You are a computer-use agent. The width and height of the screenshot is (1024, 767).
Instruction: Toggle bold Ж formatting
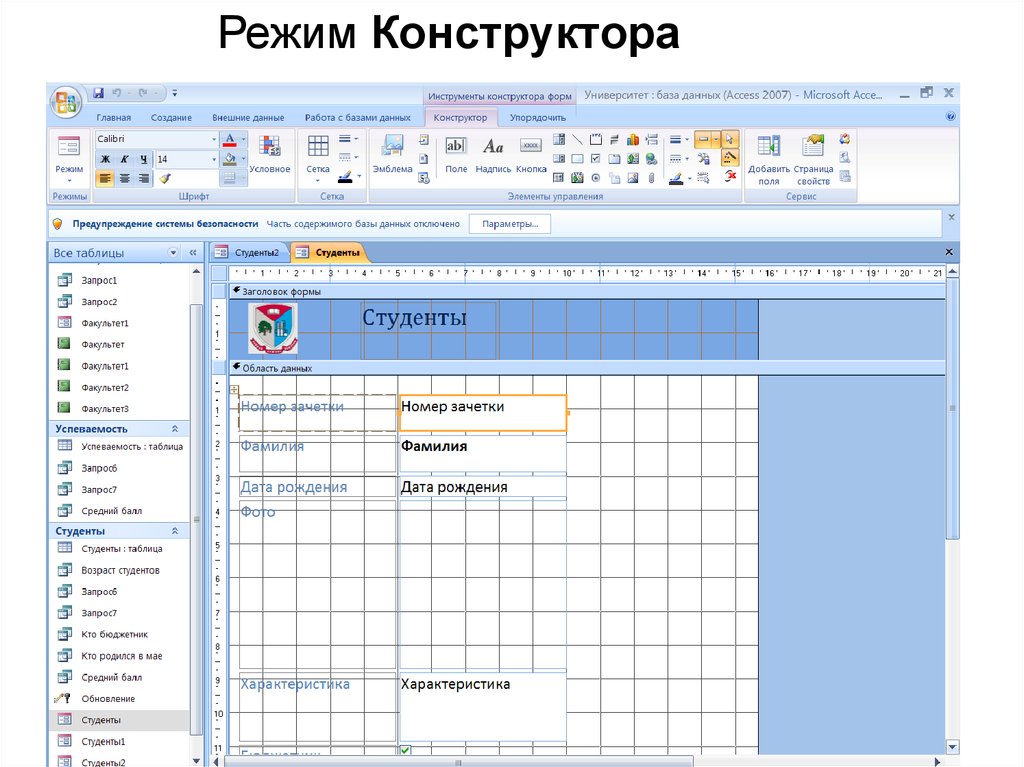pos(105,159)
